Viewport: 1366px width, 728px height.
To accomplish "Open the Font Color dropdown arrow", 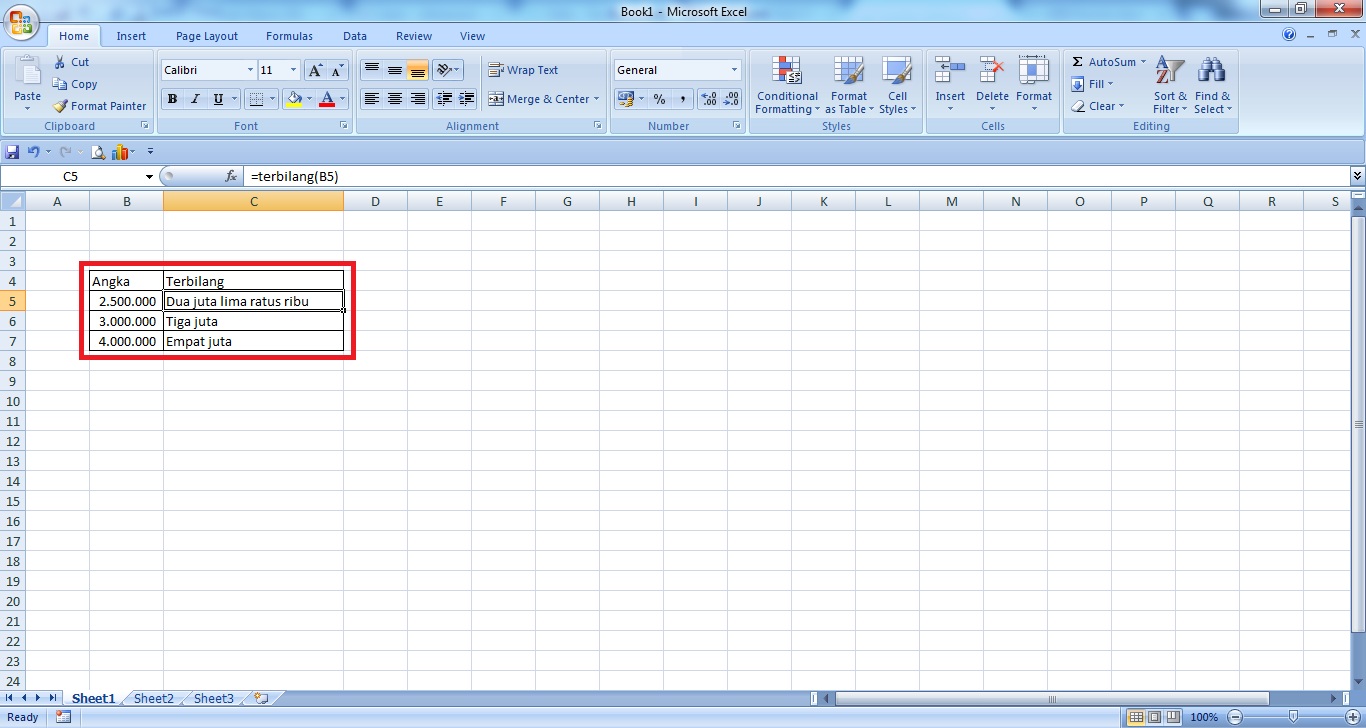I will (x=342, y=99).
